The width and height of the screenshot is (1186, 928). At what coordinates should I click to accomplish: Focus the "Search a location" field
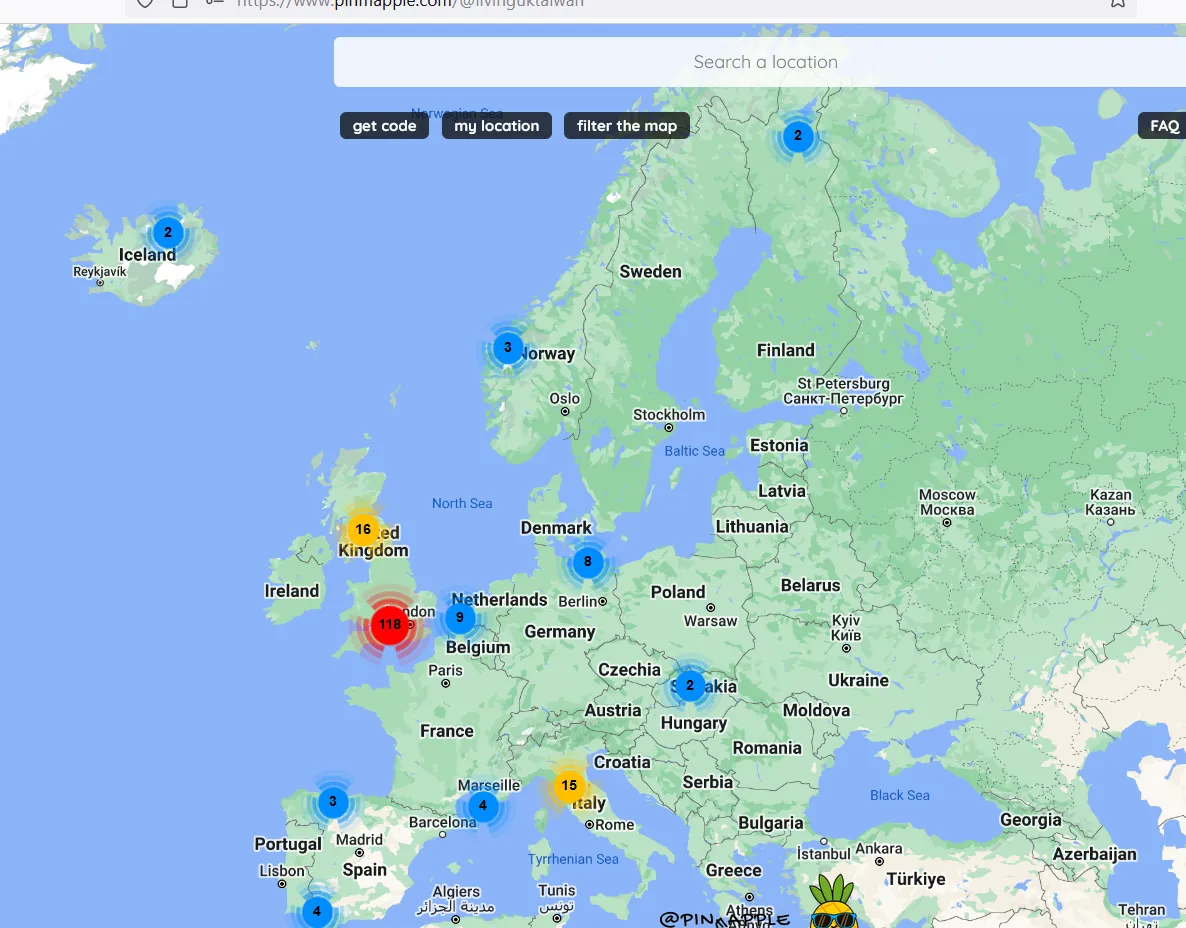(765, 62)
